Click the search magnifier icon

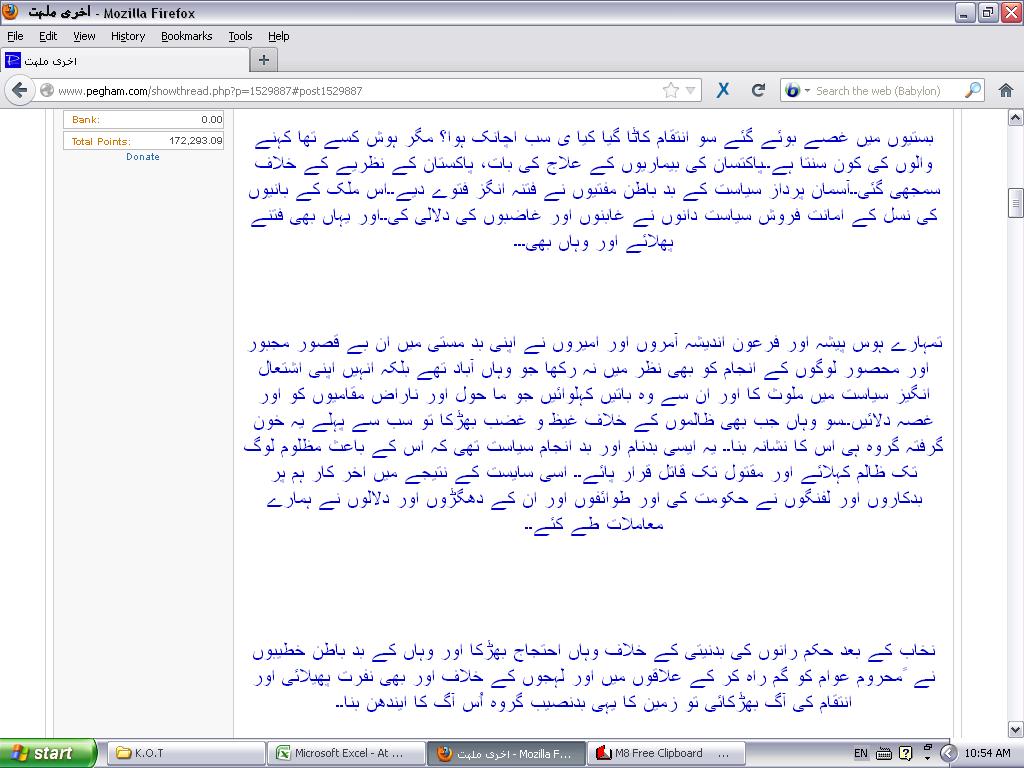pos(972,90)
